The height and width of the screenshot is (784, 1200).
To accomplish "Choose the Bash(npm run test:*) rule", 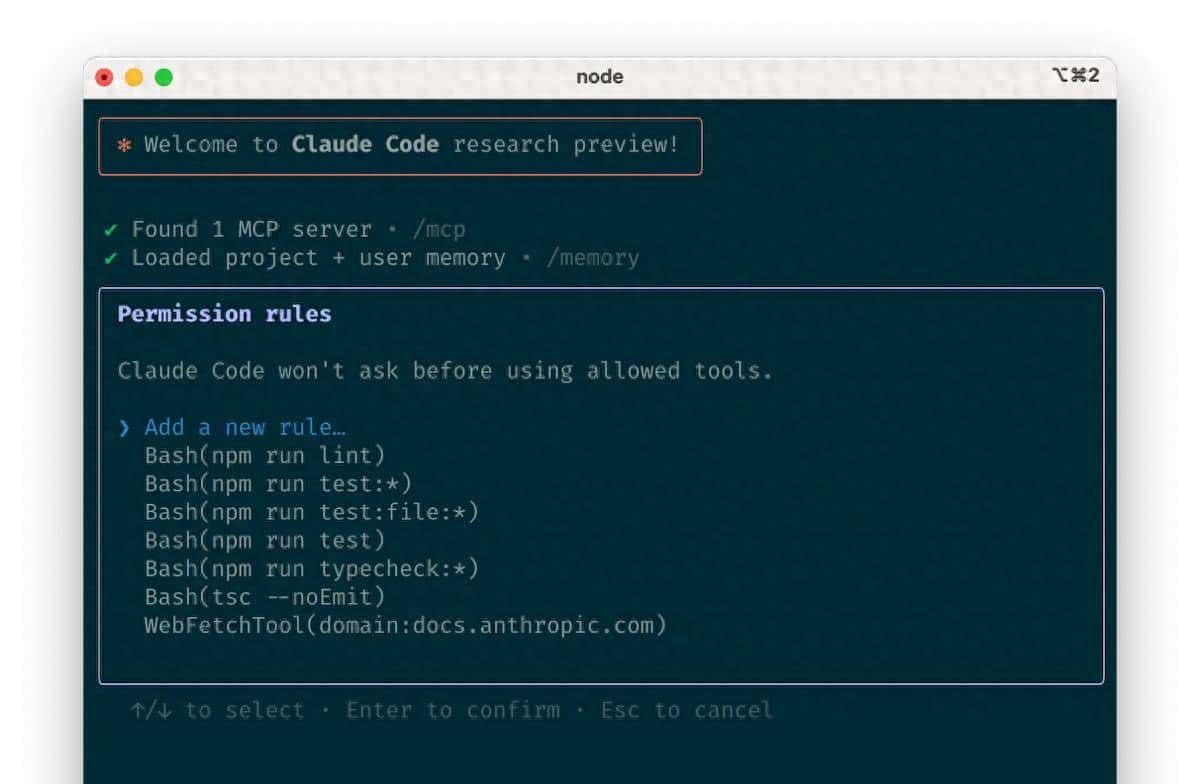I will click(278, 484).
